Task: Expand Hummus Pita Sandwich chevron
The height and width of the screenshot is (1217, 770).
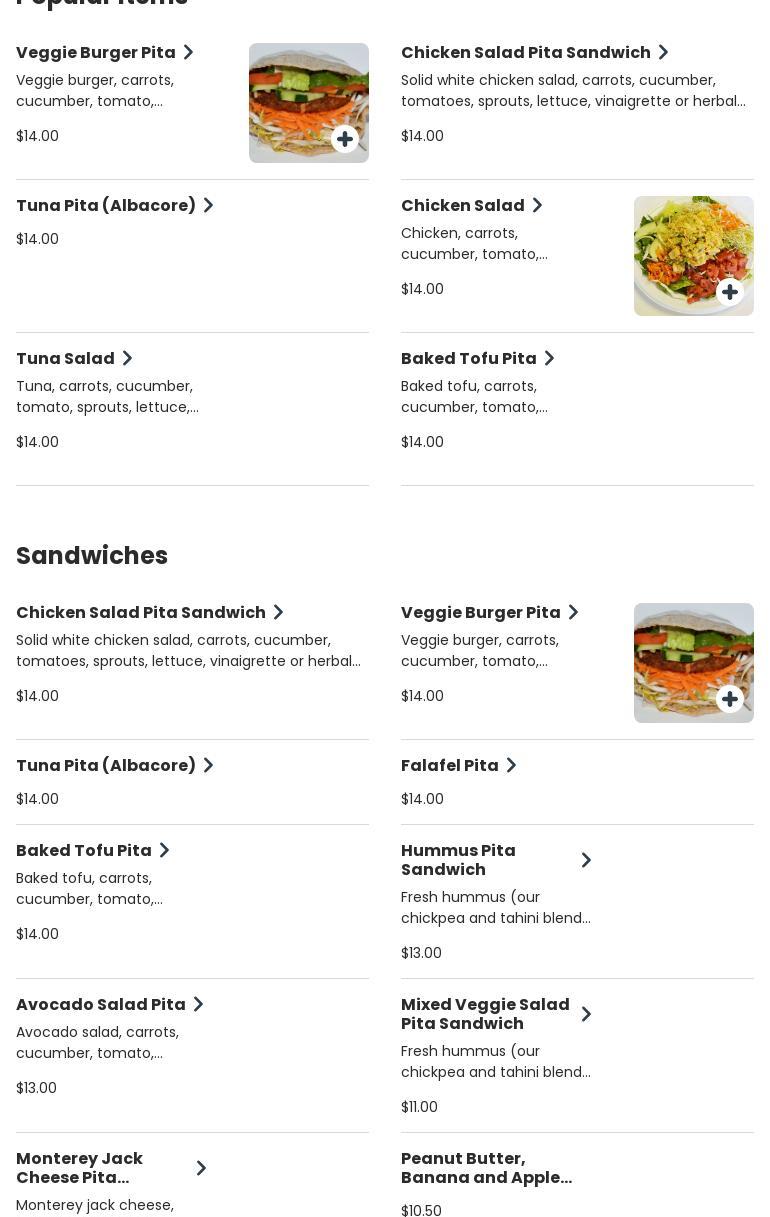Action: click(586, 860)
